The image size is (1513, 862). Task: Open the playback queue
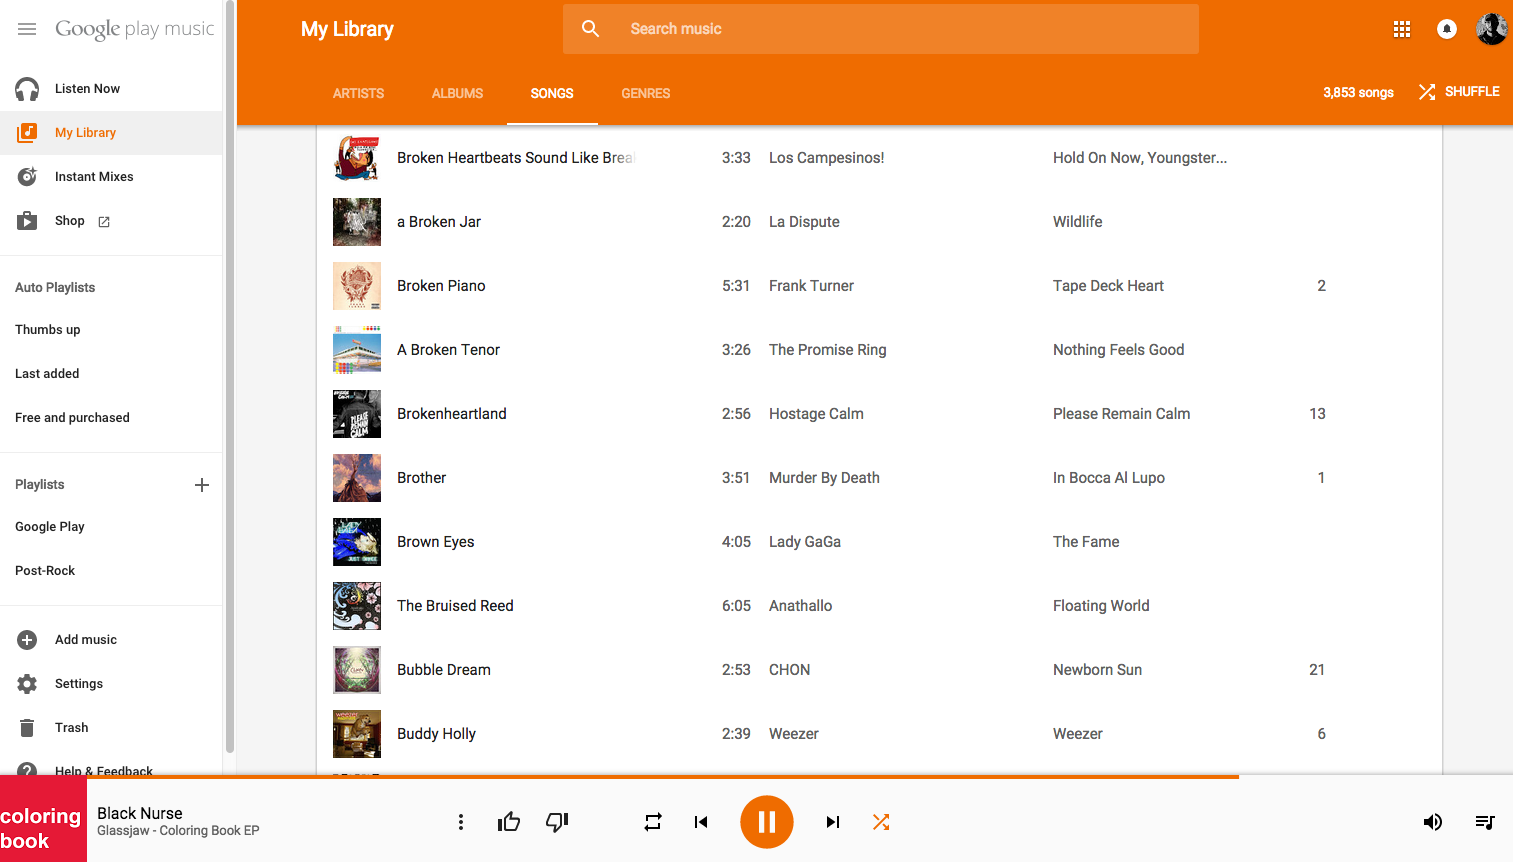1485,822
